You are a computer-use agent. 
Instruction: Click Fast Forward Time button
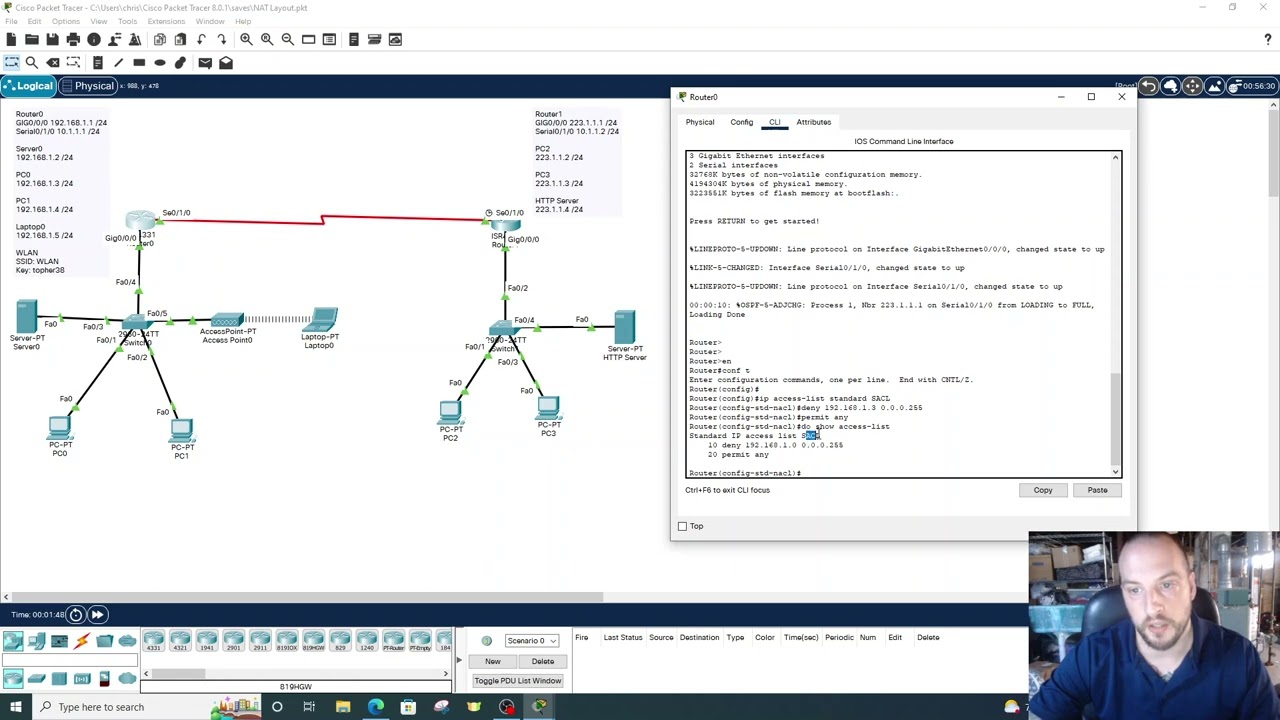tap(98, 614)
